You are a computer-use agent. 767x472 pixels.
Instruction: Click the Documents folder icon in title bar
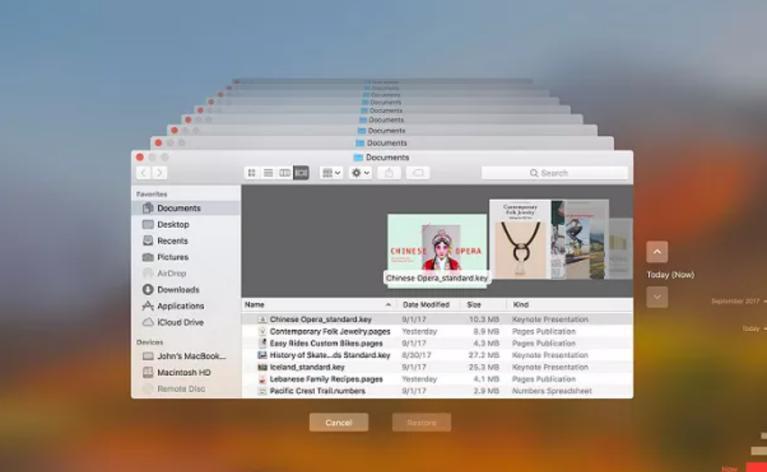359,157
